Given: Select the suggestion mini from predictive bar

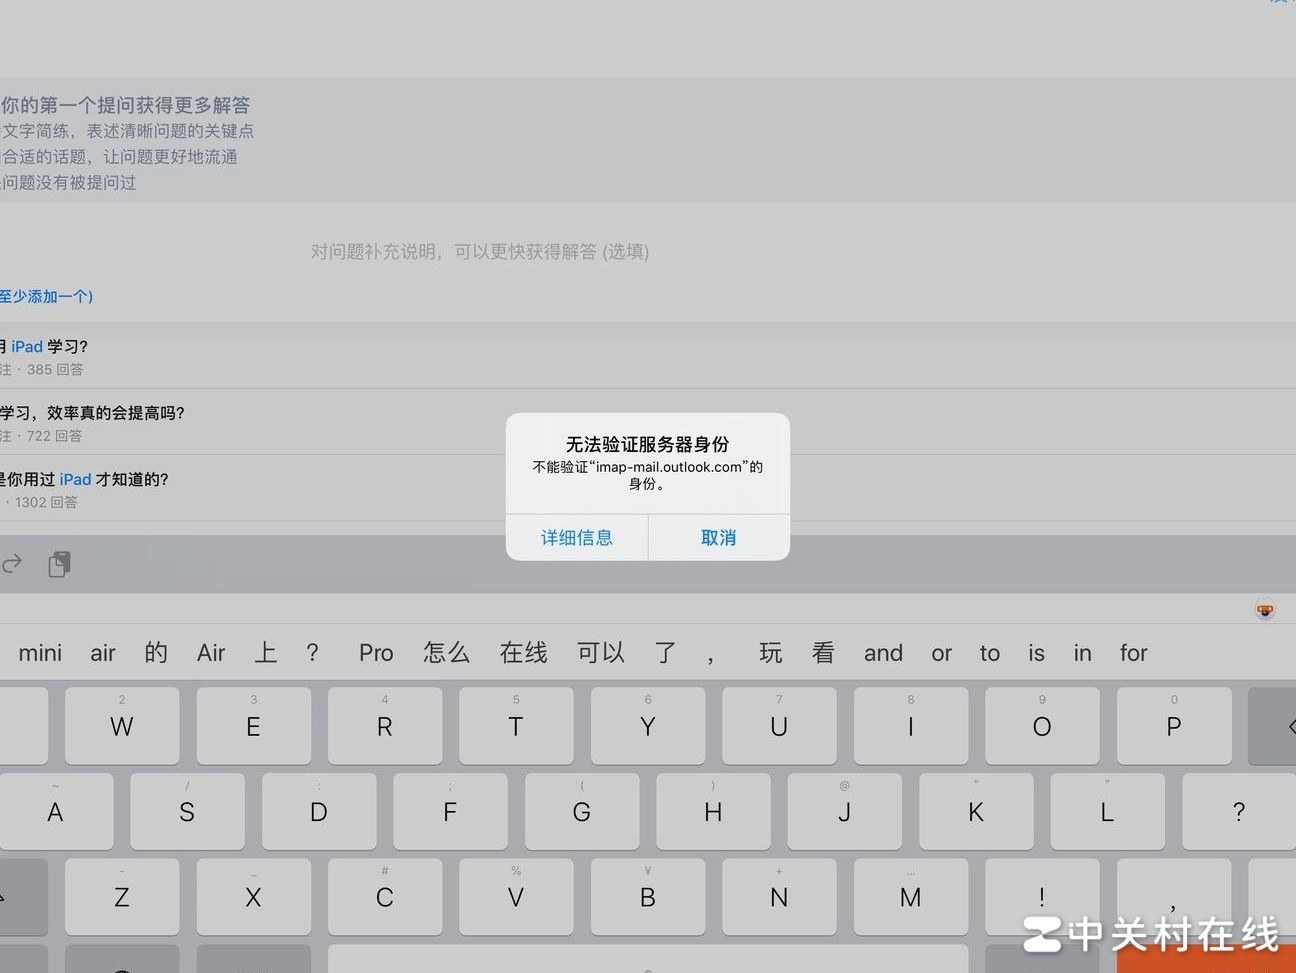Looking at the screenshot, I should 40,652.
